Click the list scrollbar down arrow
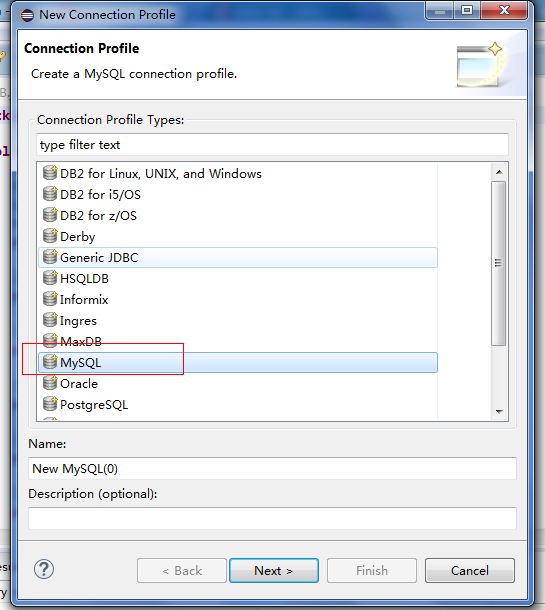 pyautogui.click(x=499, y=411)
